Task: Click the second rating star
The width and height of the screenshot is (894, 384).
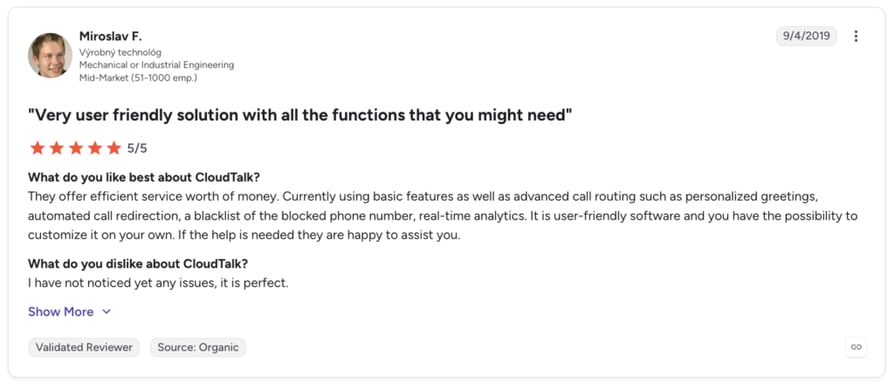Action: pos(56,148)
